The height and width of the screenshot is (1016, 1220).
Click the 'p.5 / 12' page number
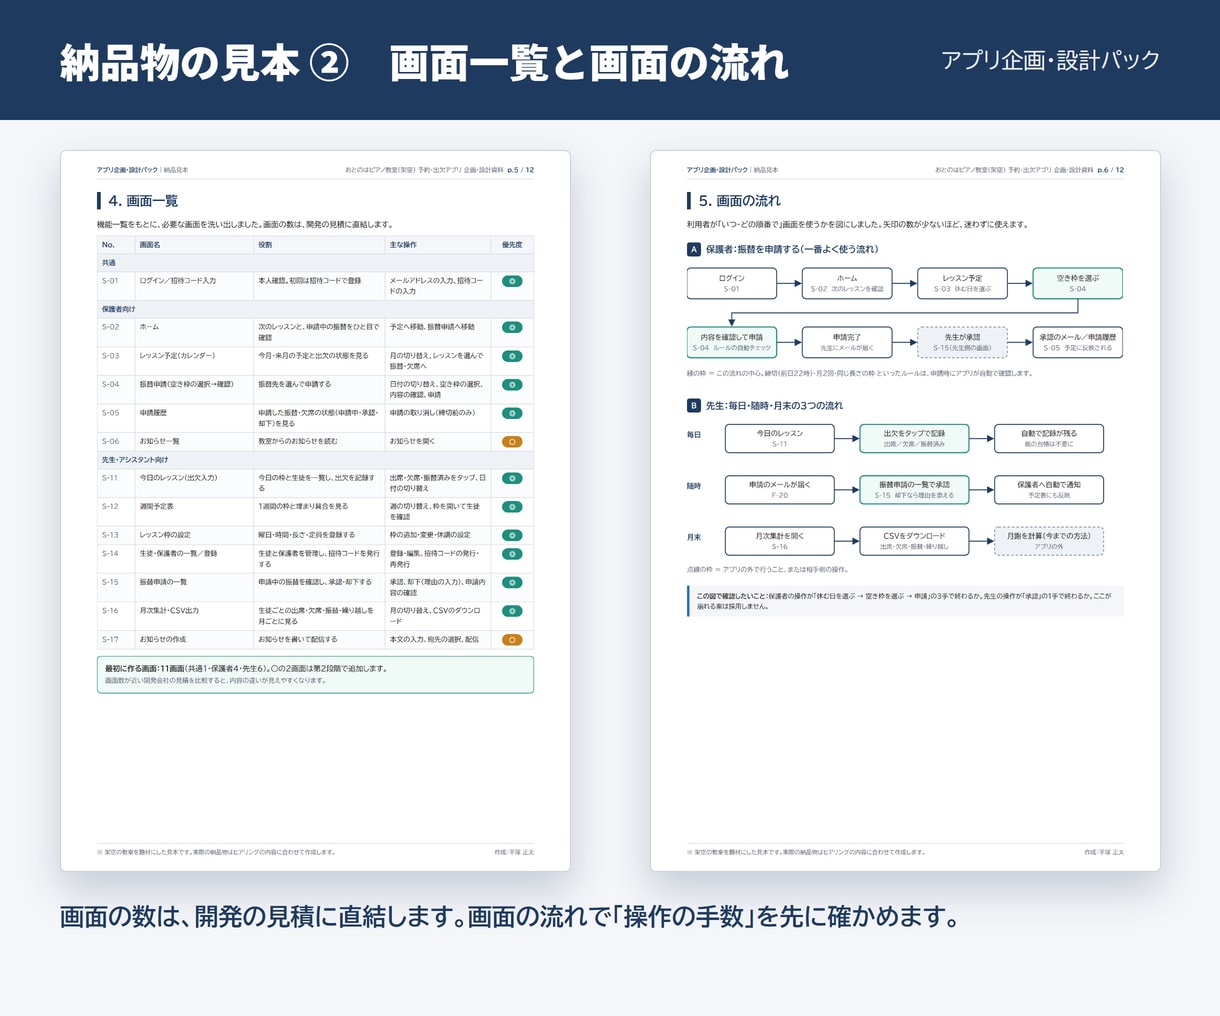pos(521,170)
